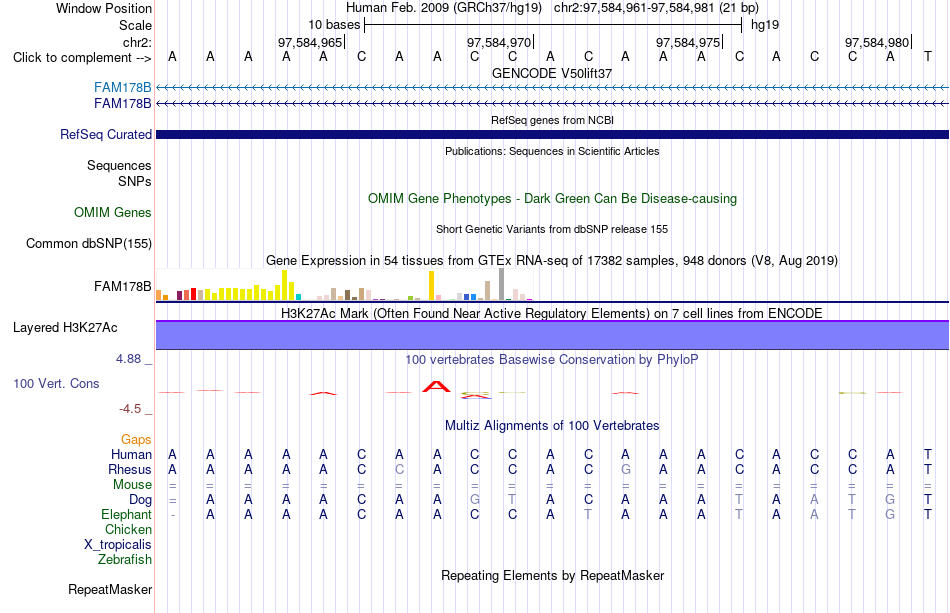Screen dimensions: 950x613
Task: Click the 97,584,975 ruler position
Action: pos(688,42)
